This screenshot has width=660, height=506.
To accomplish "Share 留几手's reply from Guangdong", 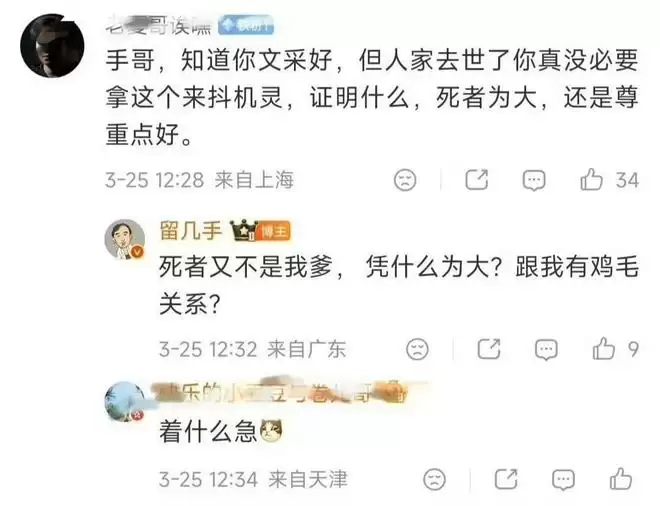I will point(489,349).
